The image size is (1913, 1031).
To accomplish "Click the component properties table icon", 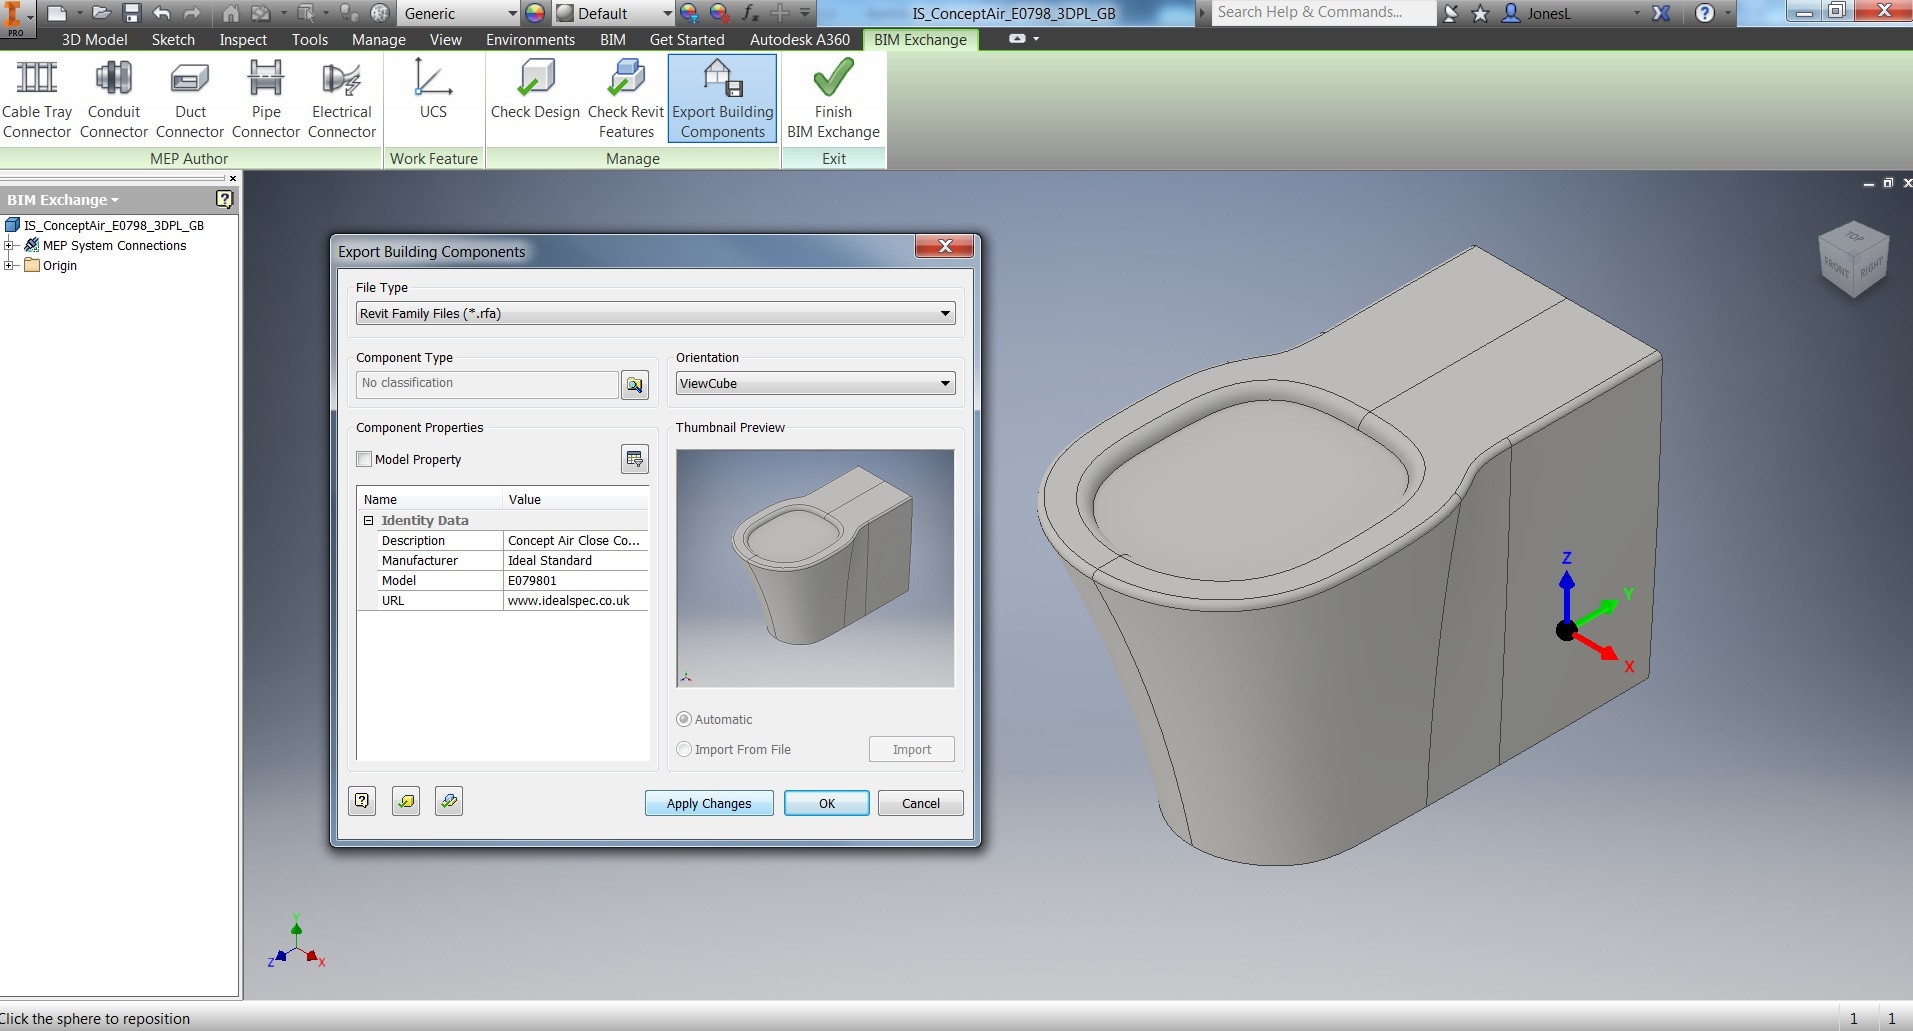I will (635, 459).
